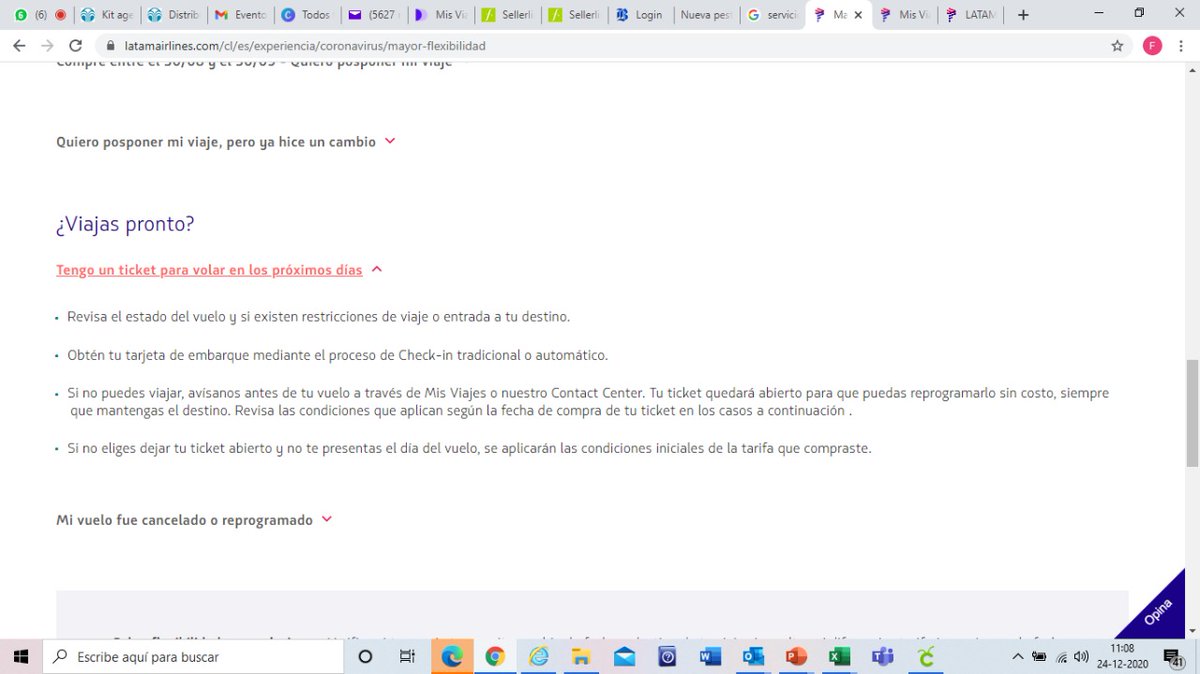
Task: Open Outlook from the taskbar
Action: pyautogui.click(x=753, y=657)
